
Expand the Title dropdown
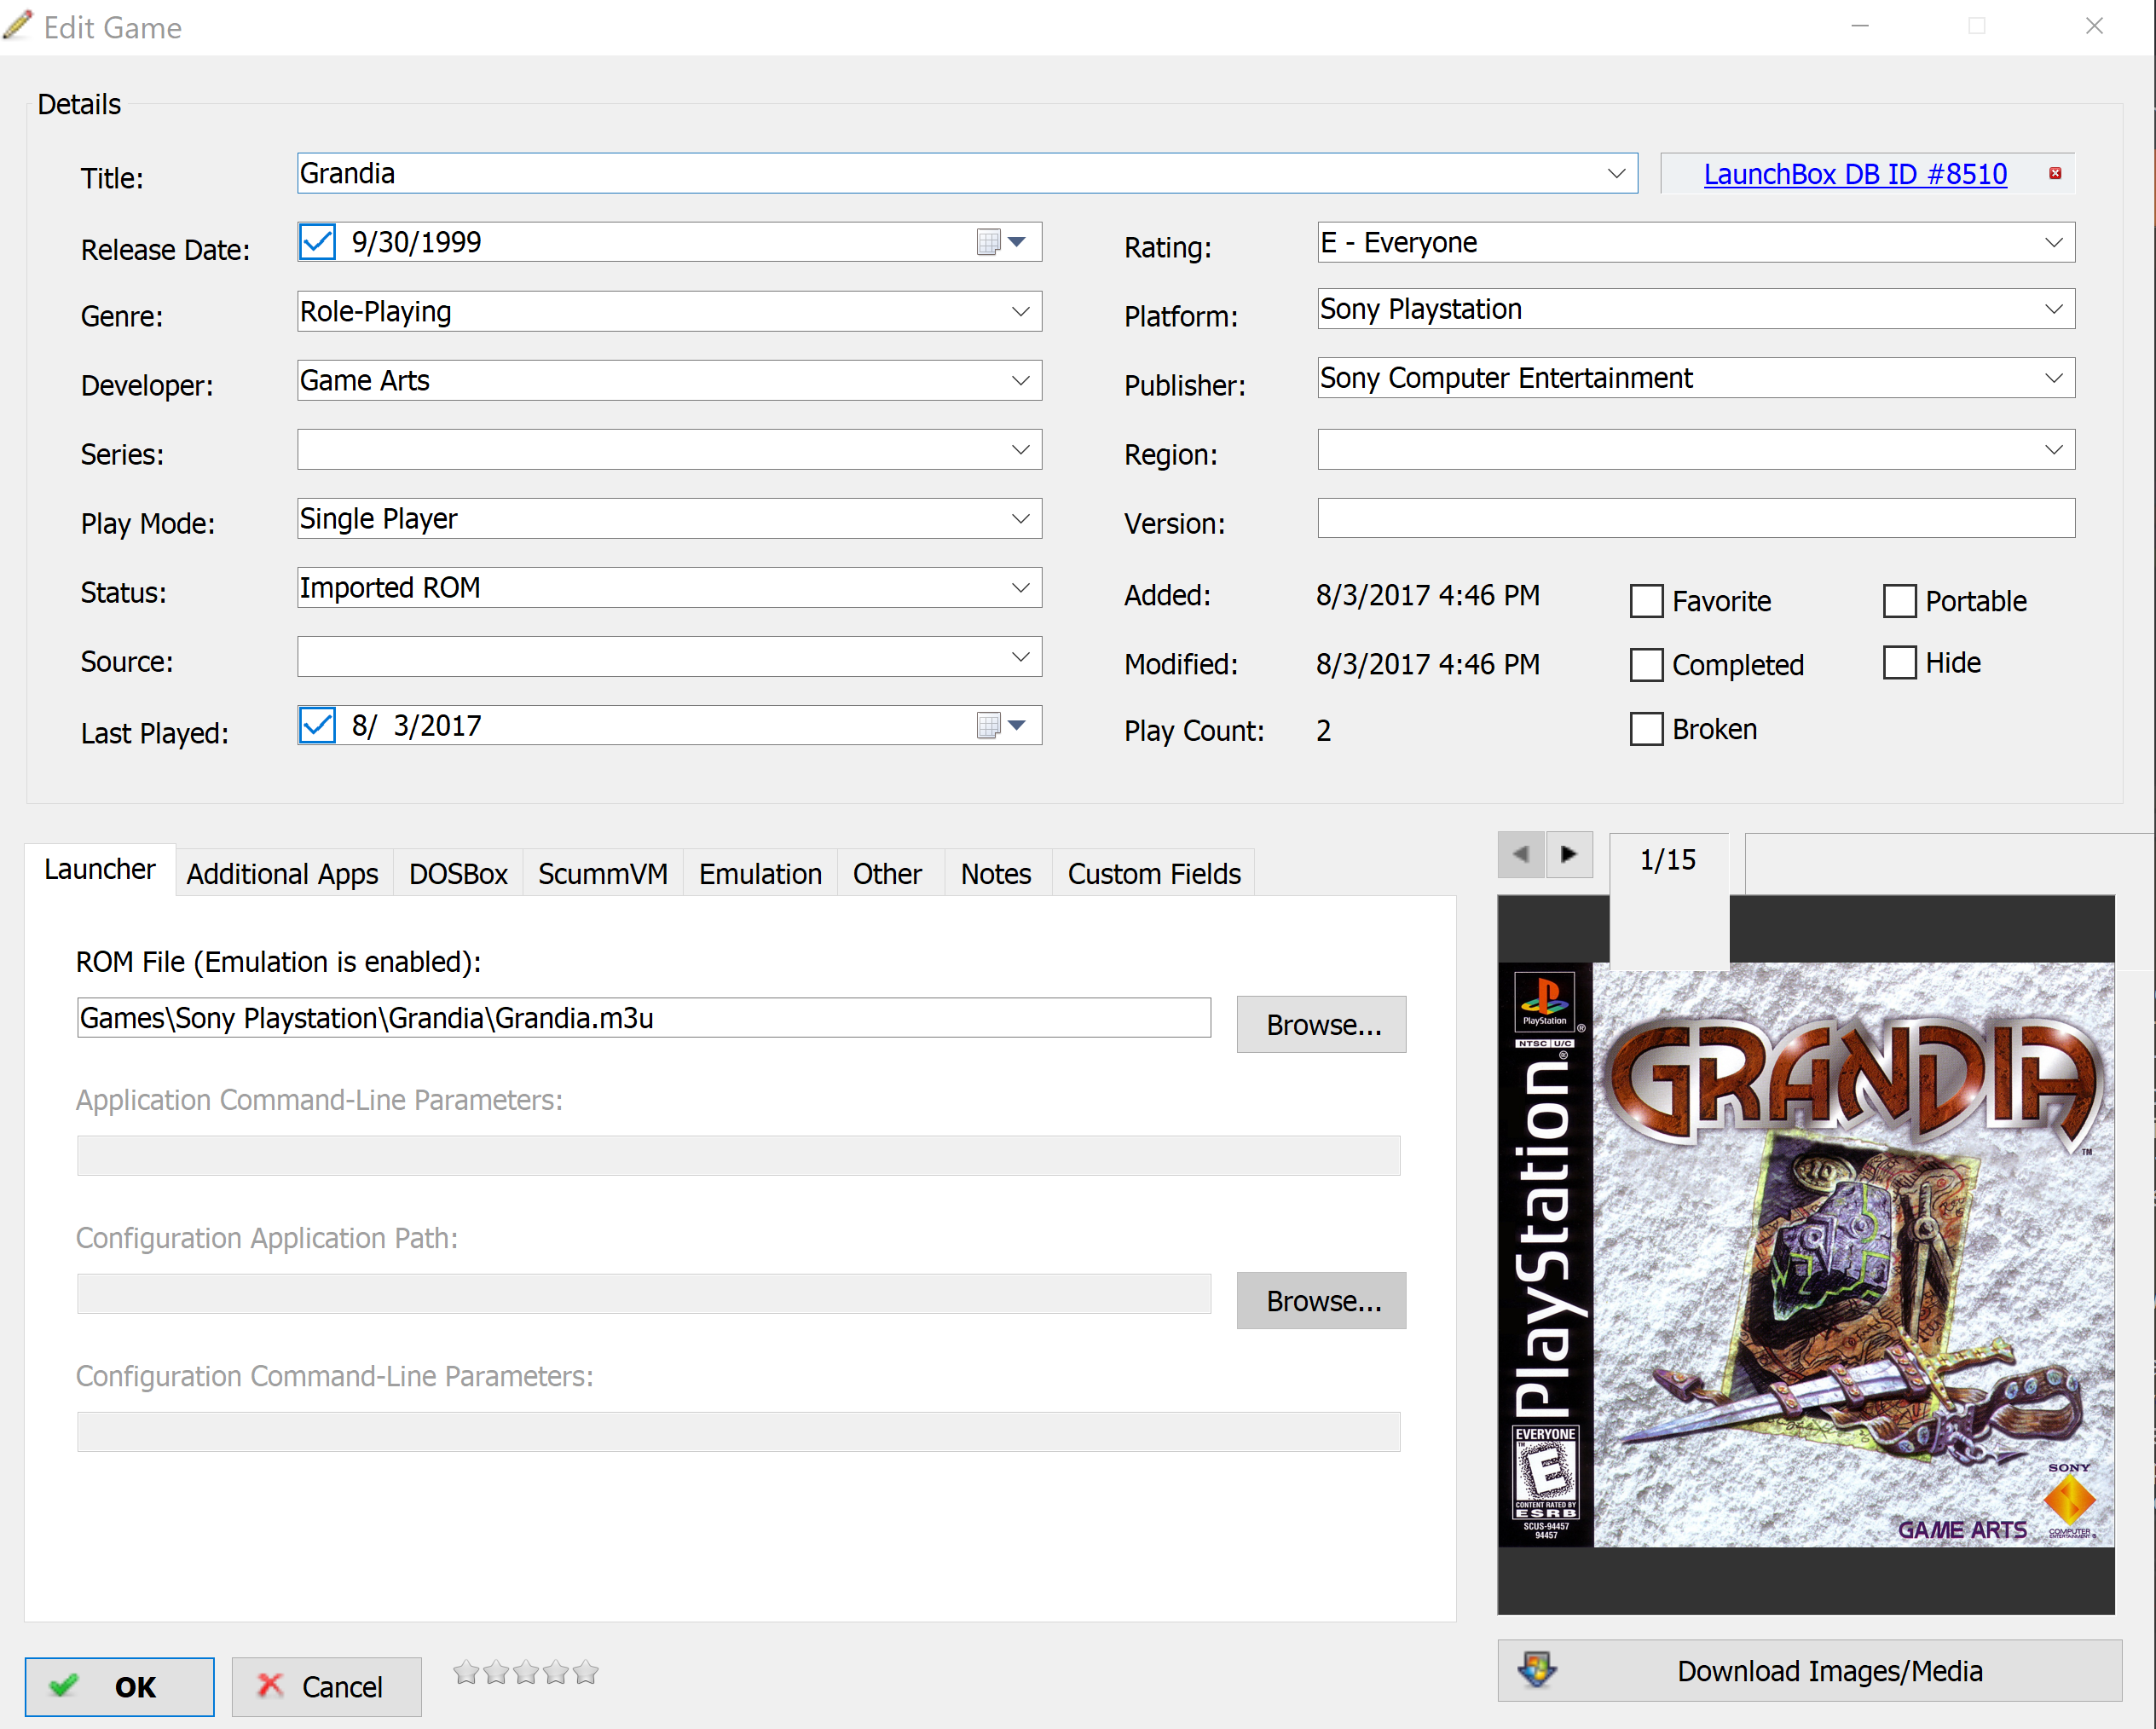[1616, 174]
